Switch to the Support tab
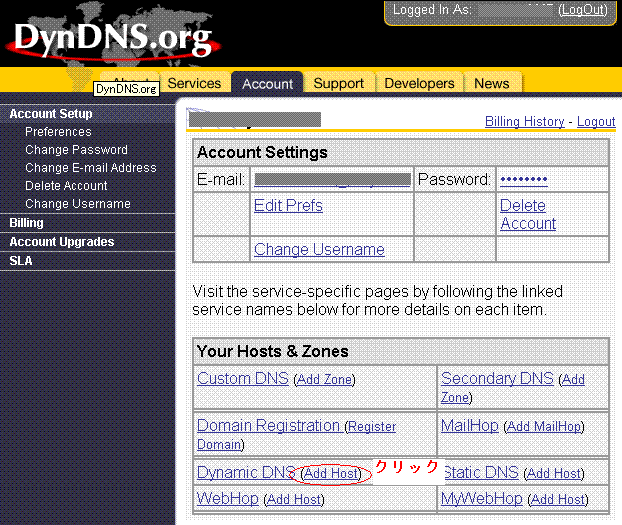The width and height of the screenshot is (622, 525). point(338,84)
